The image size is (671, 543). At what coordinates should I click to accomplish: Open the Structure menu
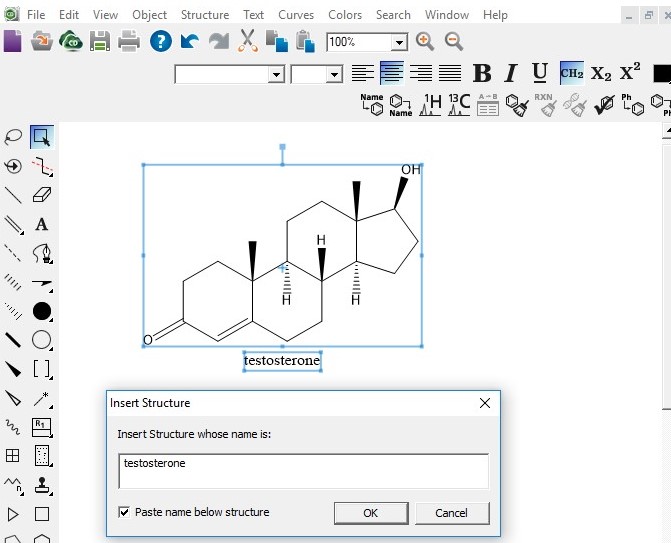coord(204,15)
